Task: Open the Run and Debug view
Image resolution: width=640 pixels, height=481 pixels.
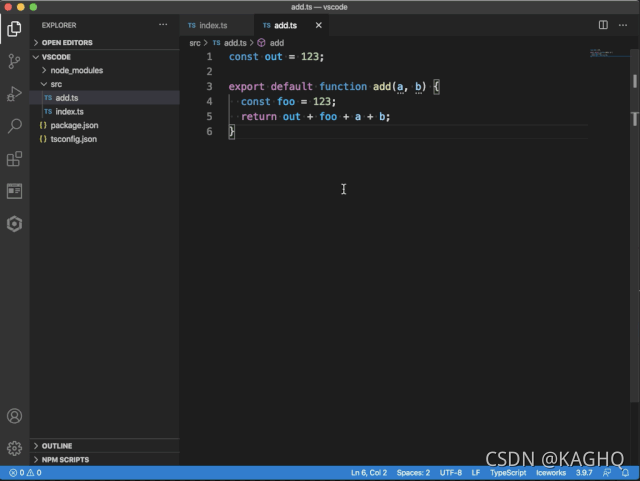Action: (14, 94)
